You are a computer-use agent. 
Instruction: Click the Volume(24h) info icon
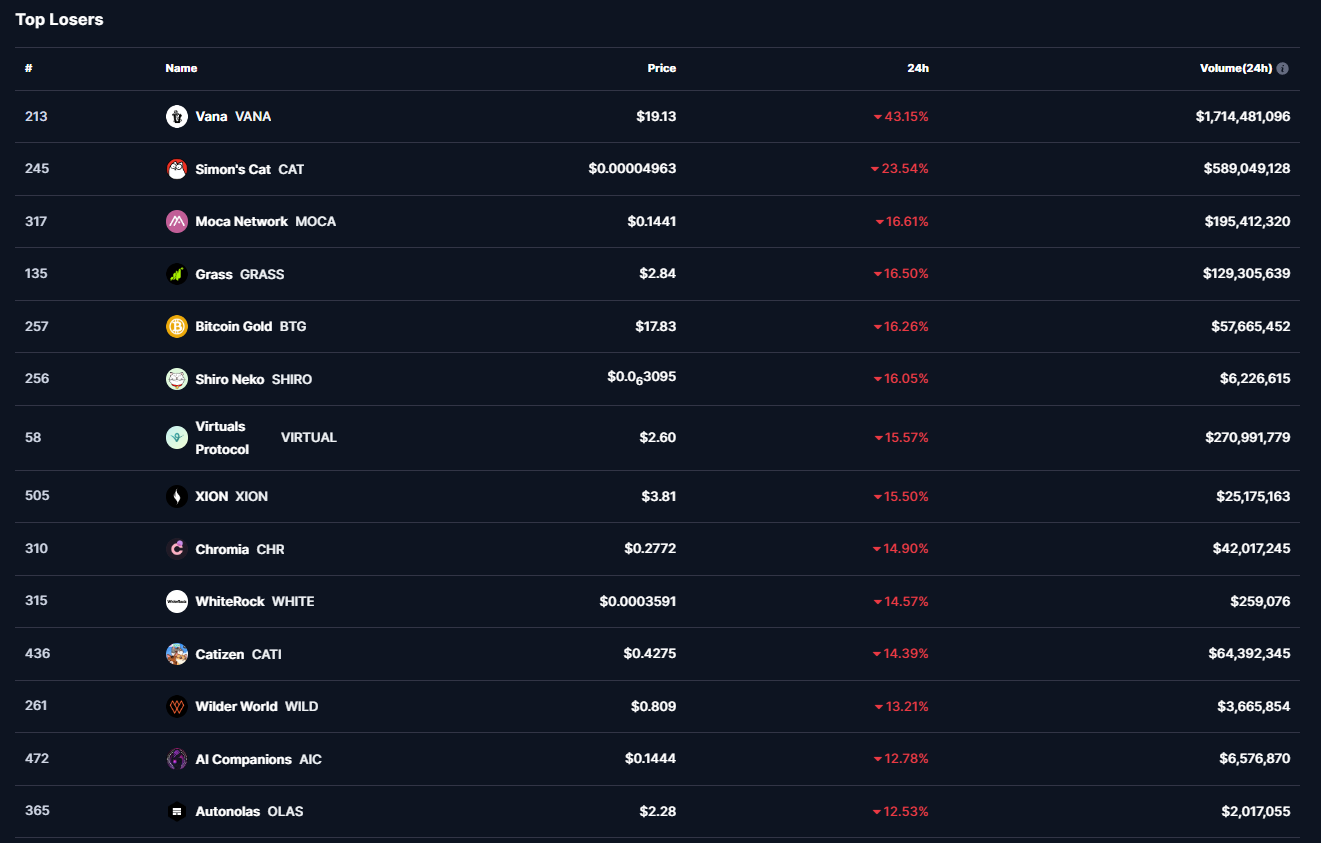point(1282,69)
